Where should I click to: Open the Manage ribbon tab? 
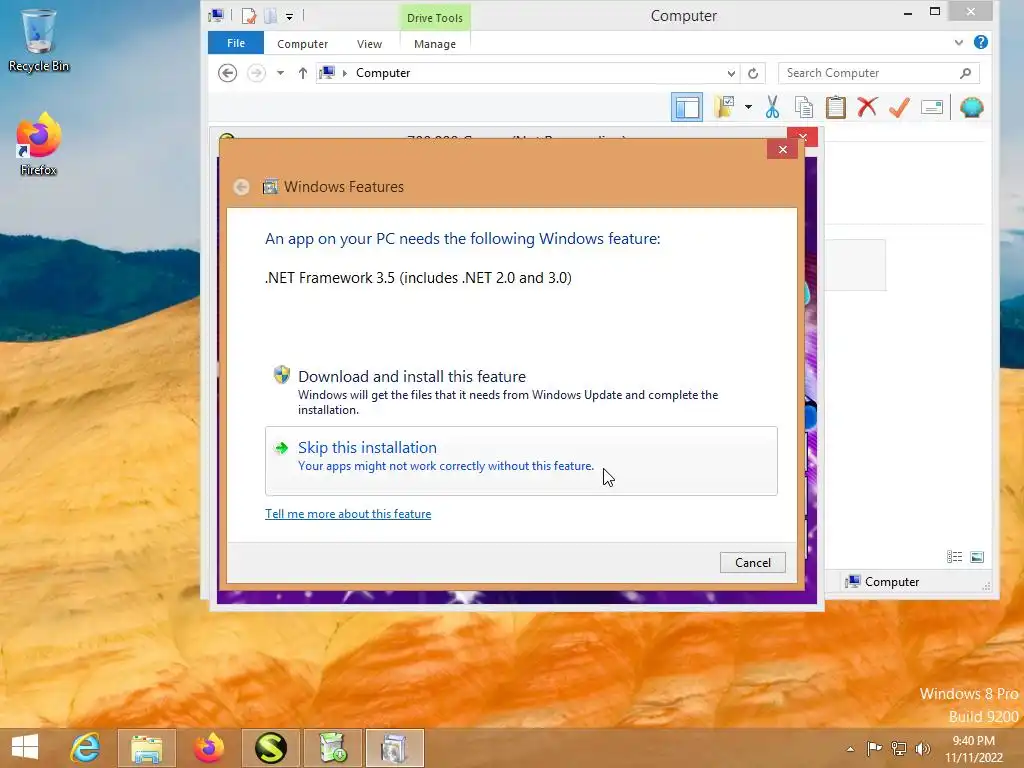[x=435, y=44]
